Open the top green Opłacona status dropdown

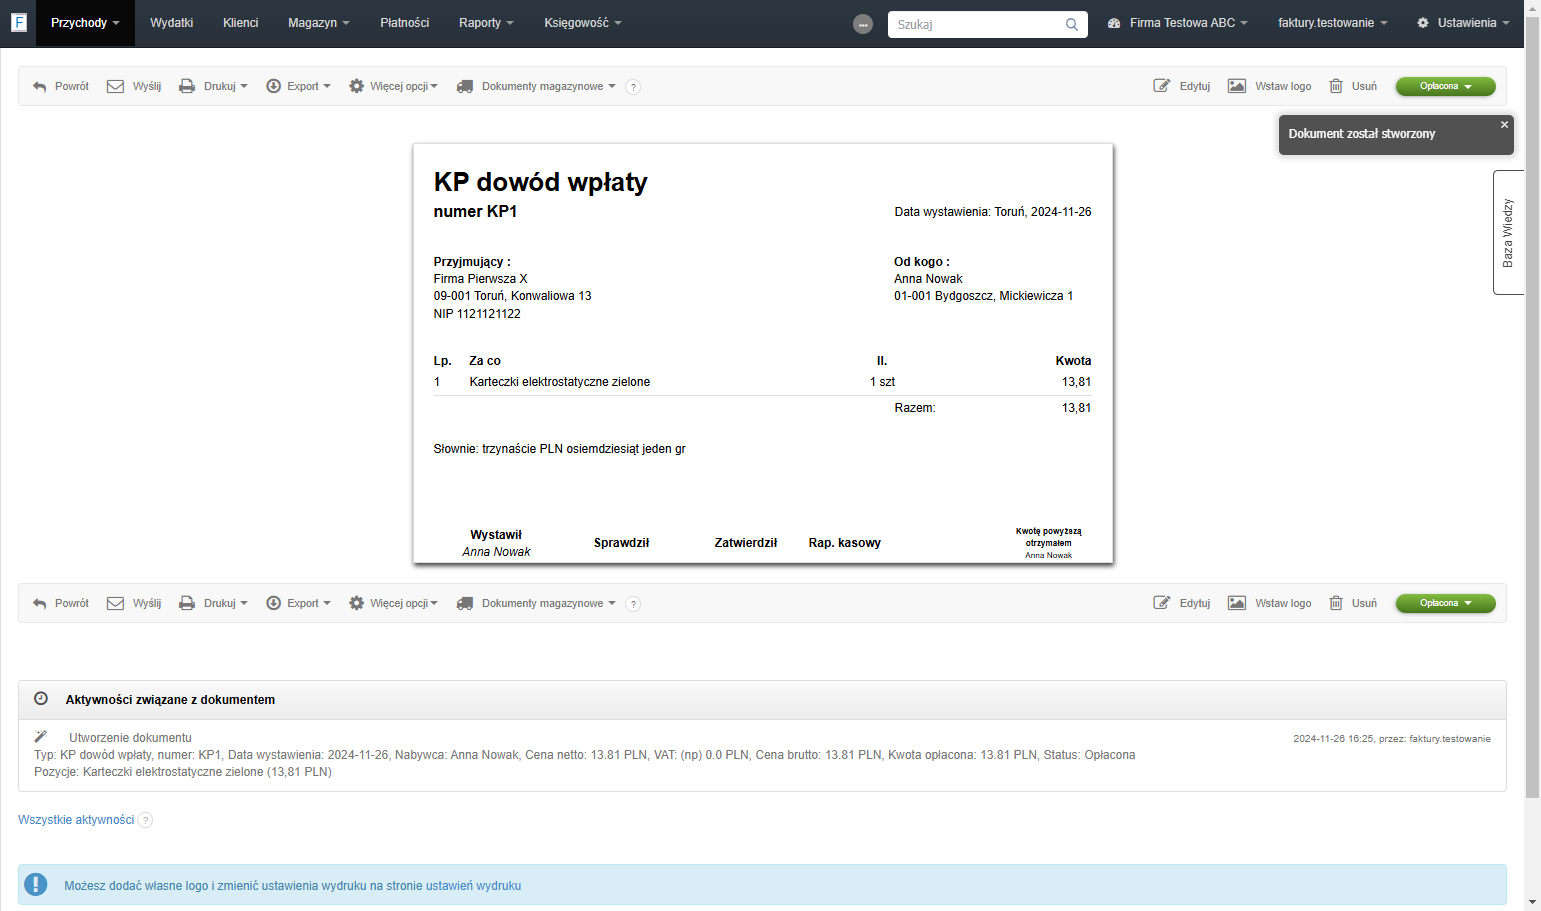(x=1446, y=86)
